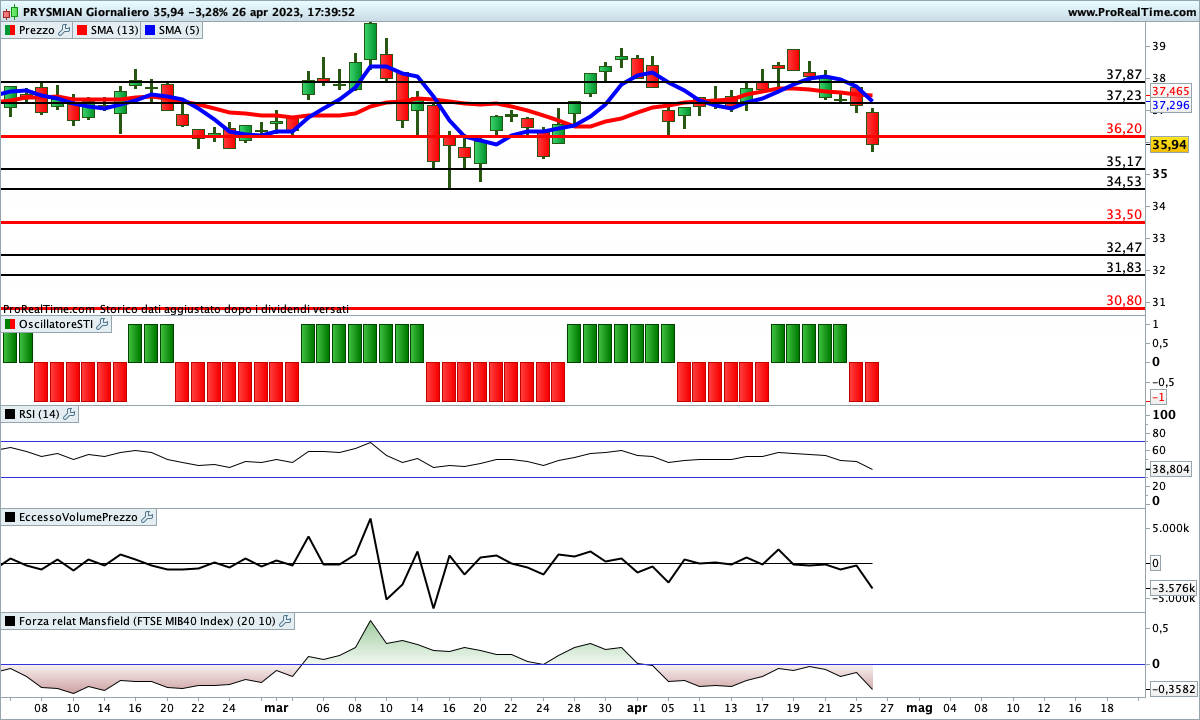Click the red SMA (13) color swatch
The image size is (1200, 720).
pyautogui.click(x=82, y=30)
